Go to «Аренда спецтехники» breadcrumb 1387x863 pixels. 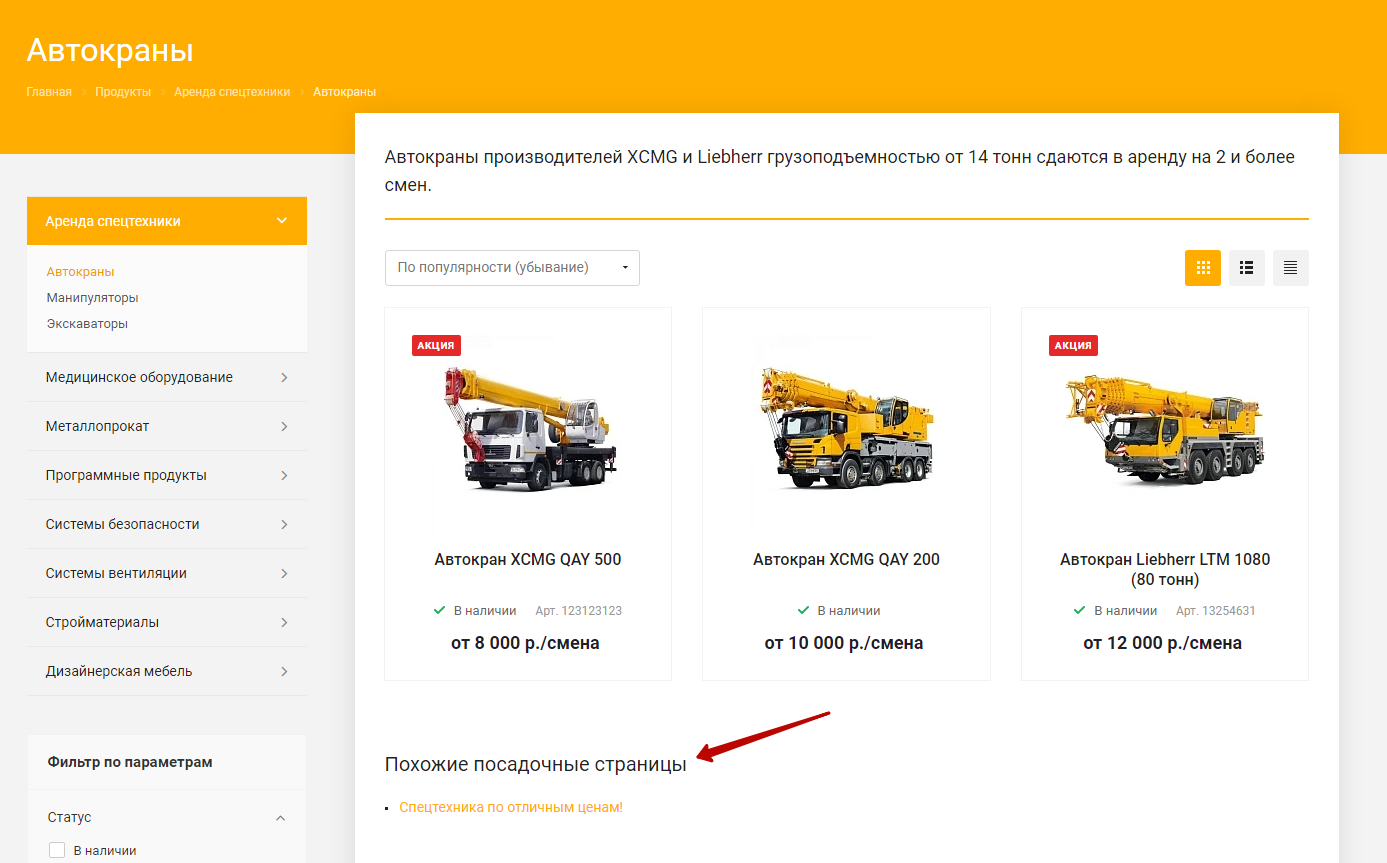point(232,92)
